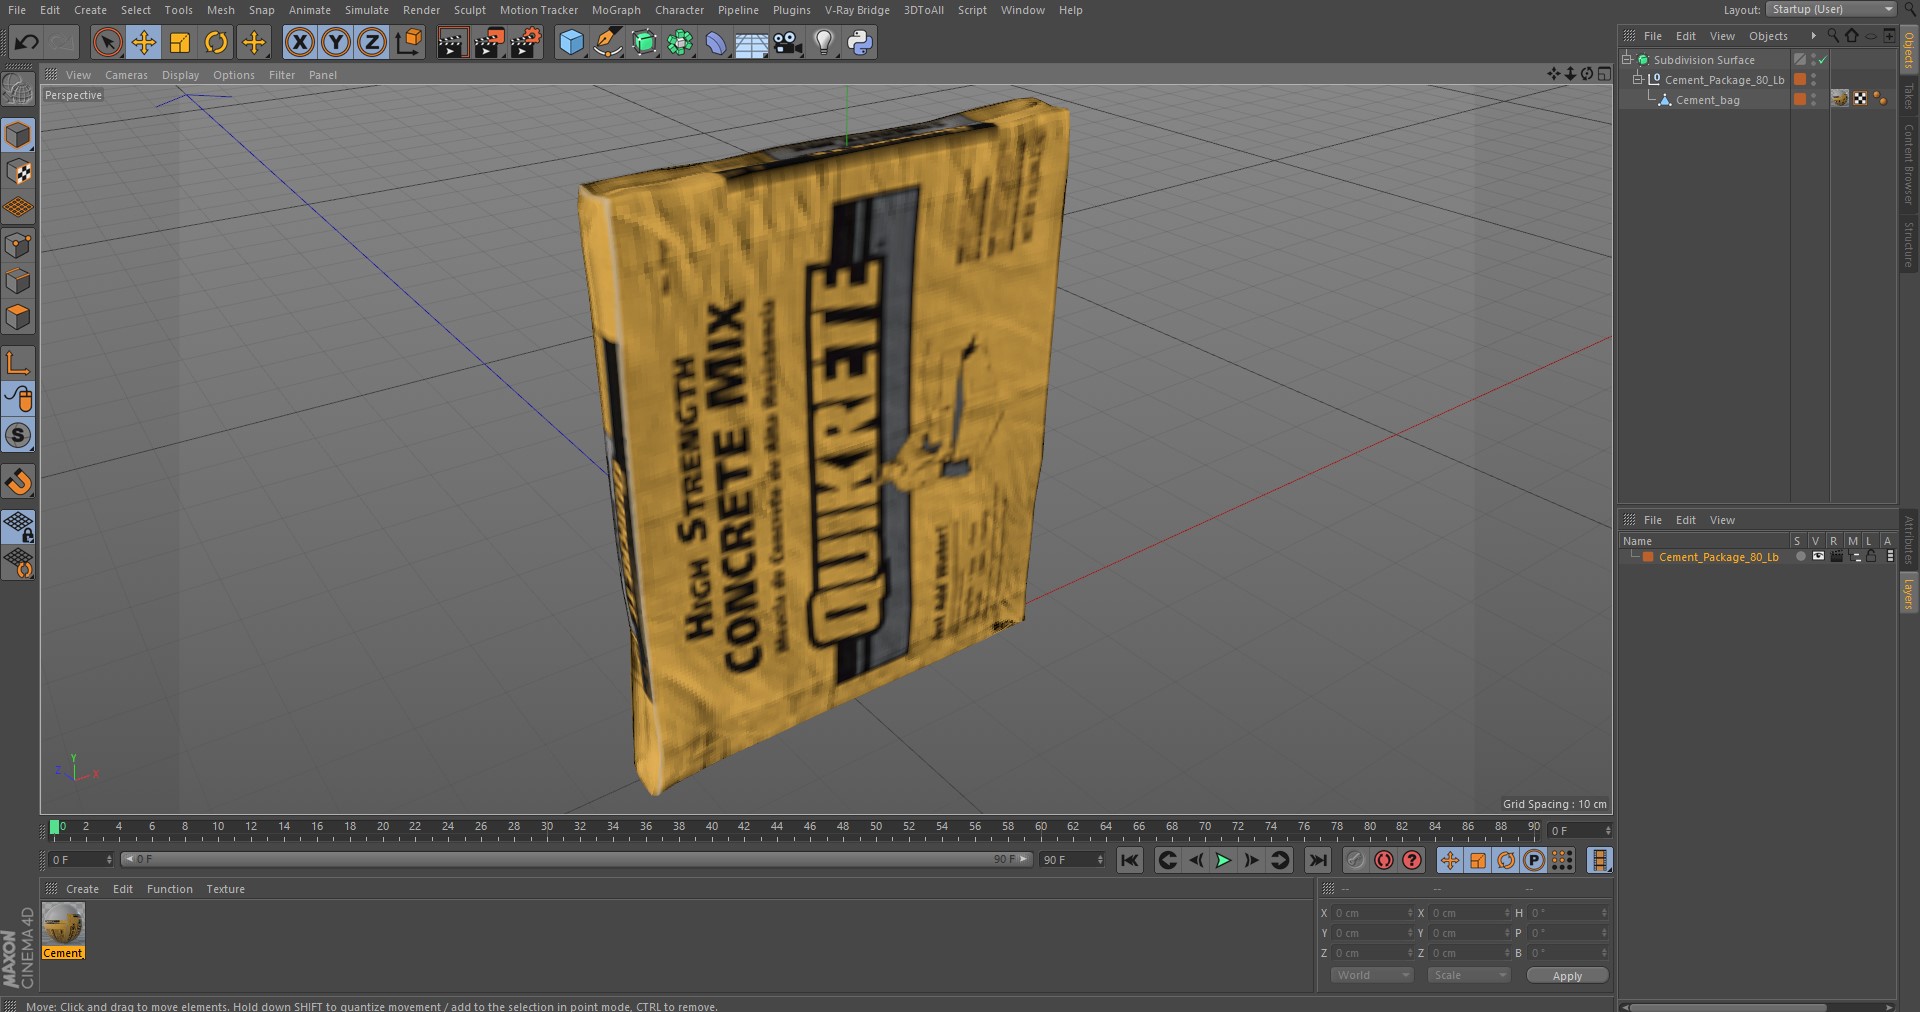Add a Subdivision Surface generator

[644, 42]
